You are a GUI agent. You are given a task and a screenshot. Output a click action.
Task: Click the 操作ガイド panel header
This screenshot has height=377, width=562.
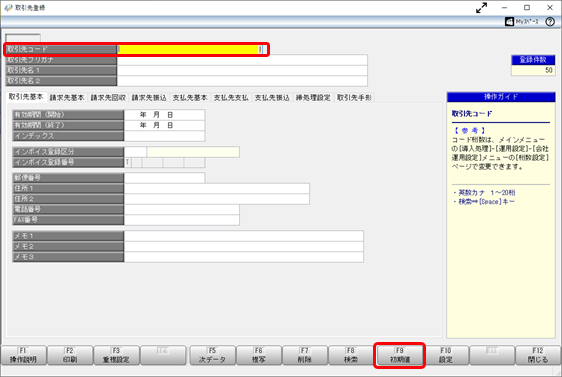point(501,97)
